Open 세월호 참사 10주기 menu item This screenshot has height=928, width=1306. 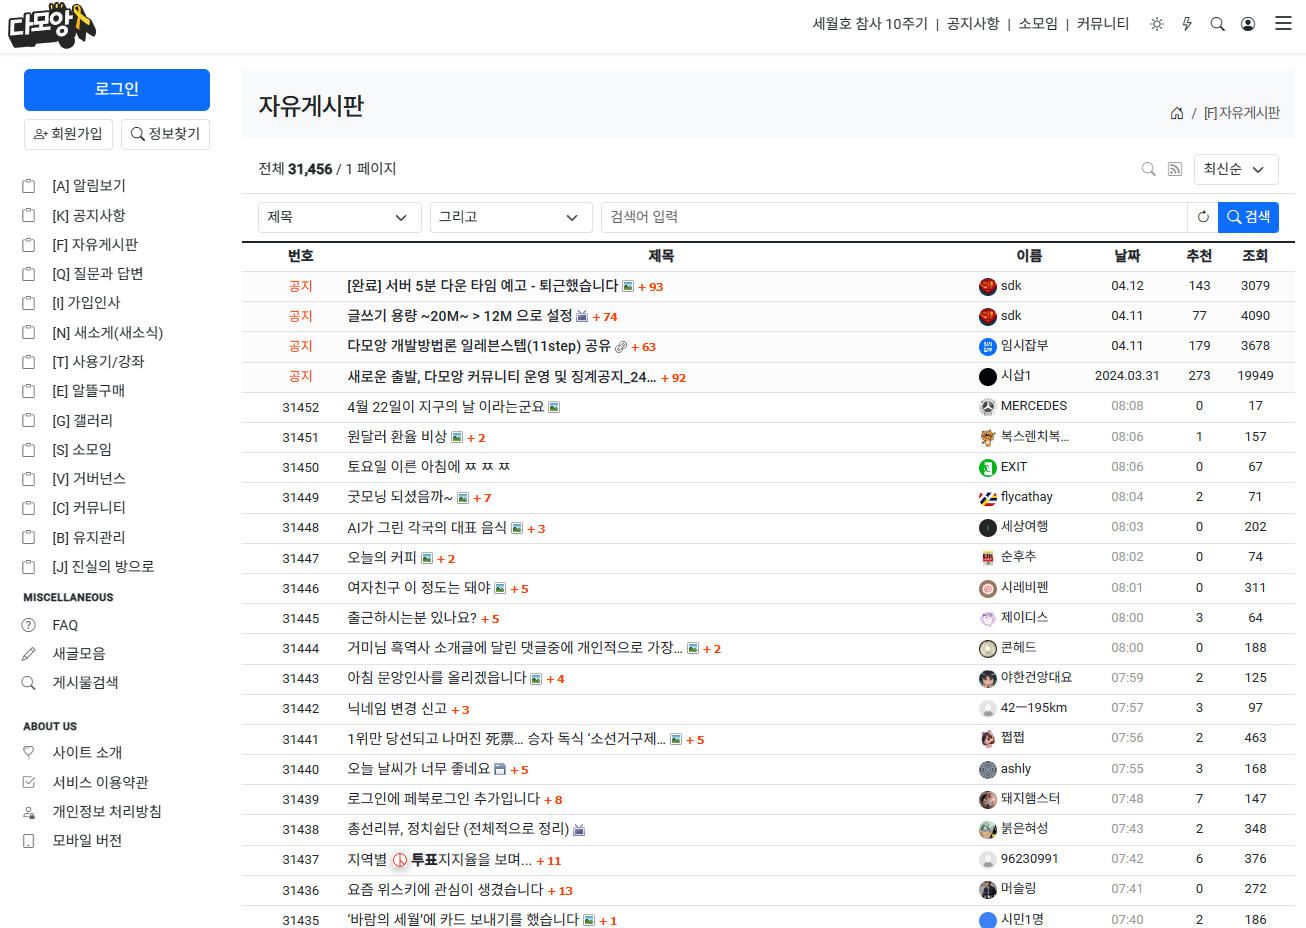click(870, 24)
